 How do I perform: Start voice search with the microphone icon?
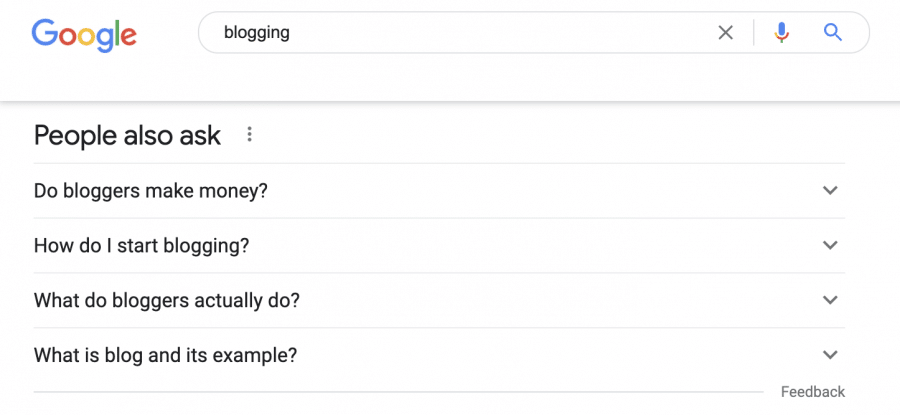[781, 33]
